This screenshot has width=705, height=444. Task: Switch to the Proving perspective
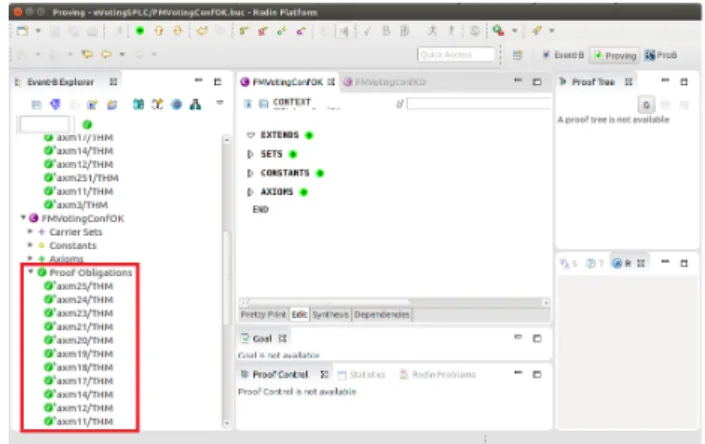point(615,55)
